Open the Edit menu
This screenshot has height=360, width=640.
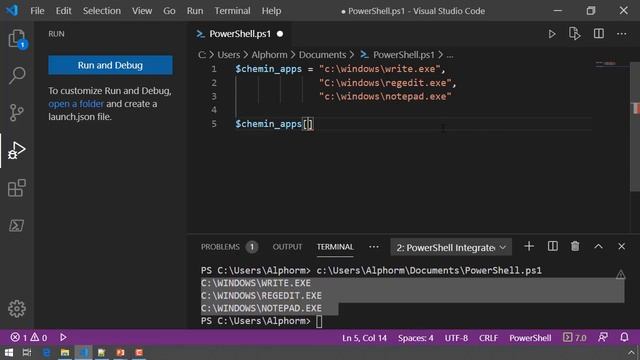pos(63,11)
